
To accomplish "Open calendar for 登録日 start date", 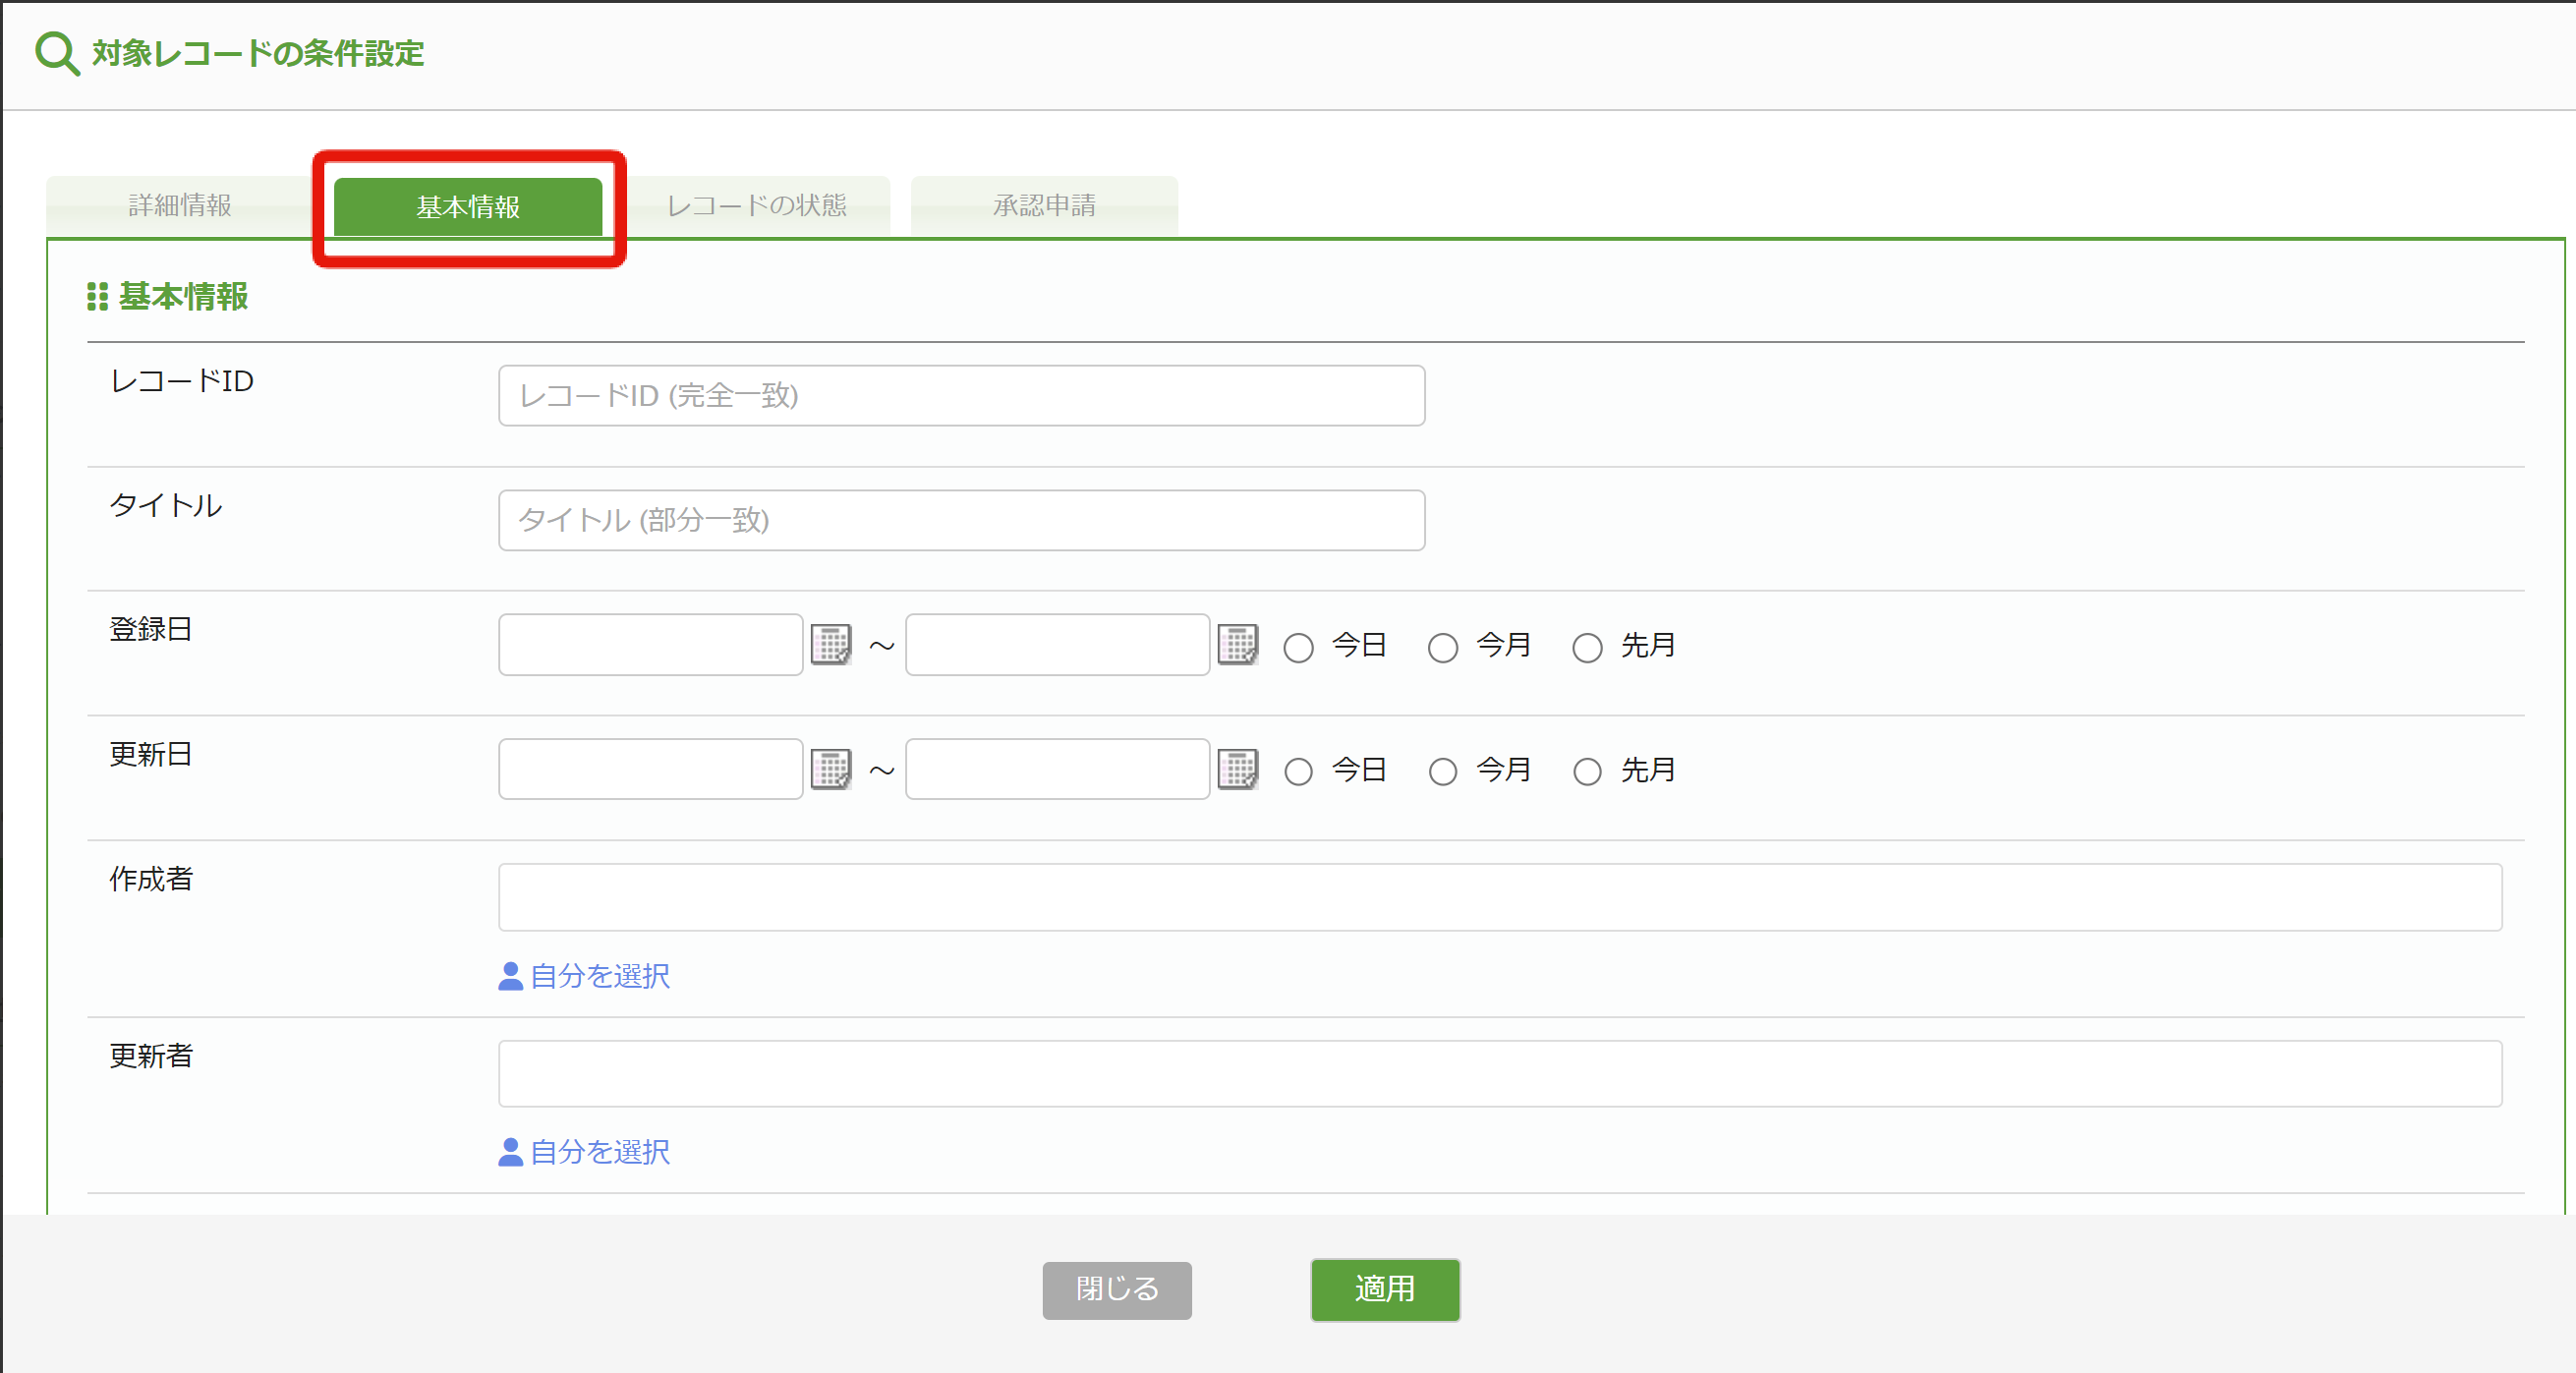I will click(830, 645).
